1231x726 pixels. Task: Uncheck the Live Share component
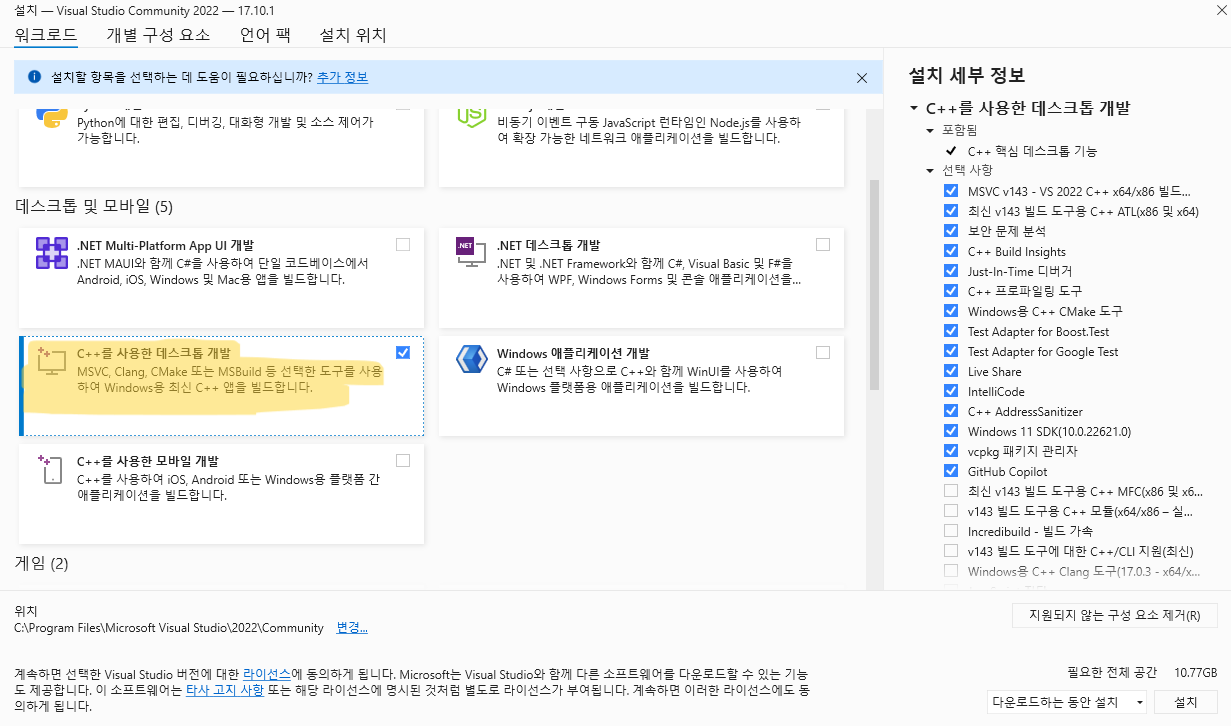pos(950,371)
